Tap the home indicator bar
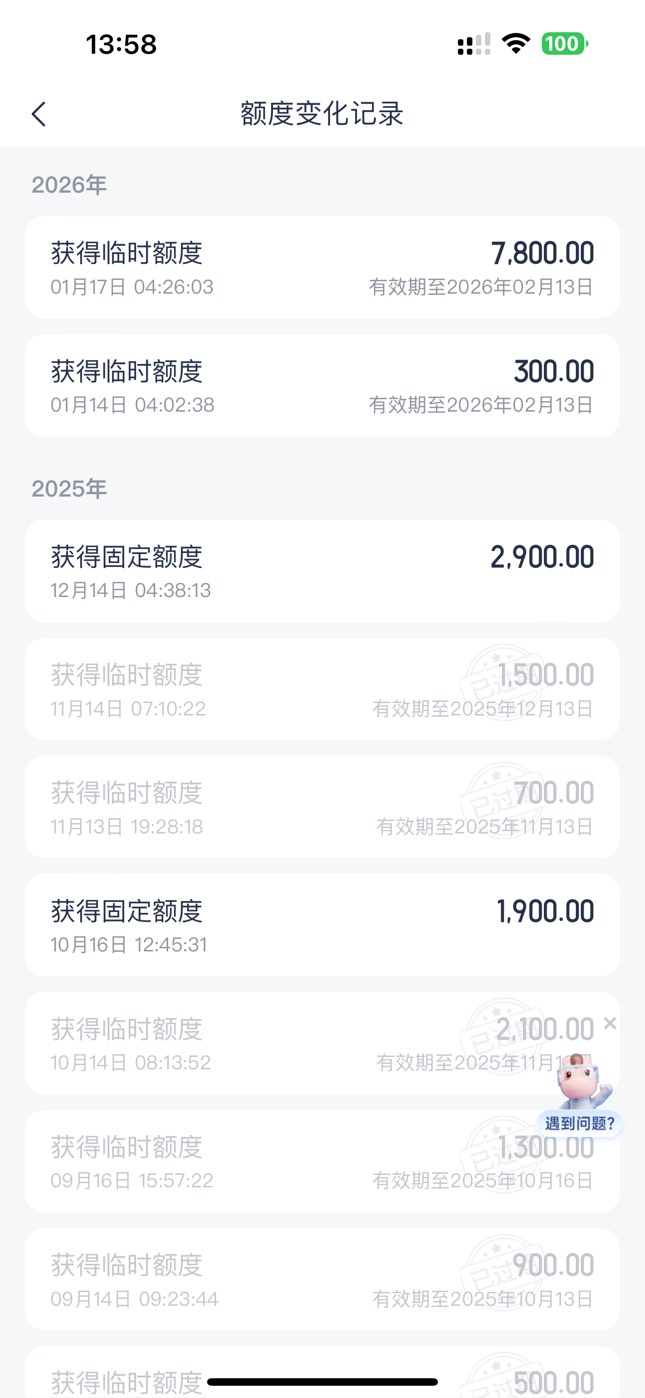The image size is (645, 1398). (322, 1382)
